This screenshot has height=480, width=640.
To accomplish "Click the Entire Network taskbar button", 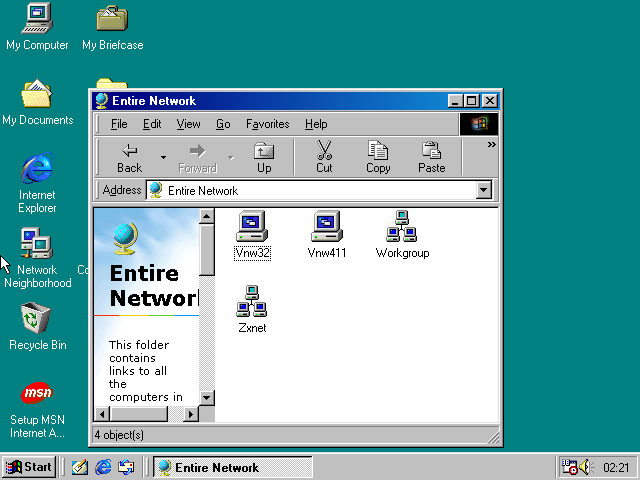I will [x=233, y=467].
